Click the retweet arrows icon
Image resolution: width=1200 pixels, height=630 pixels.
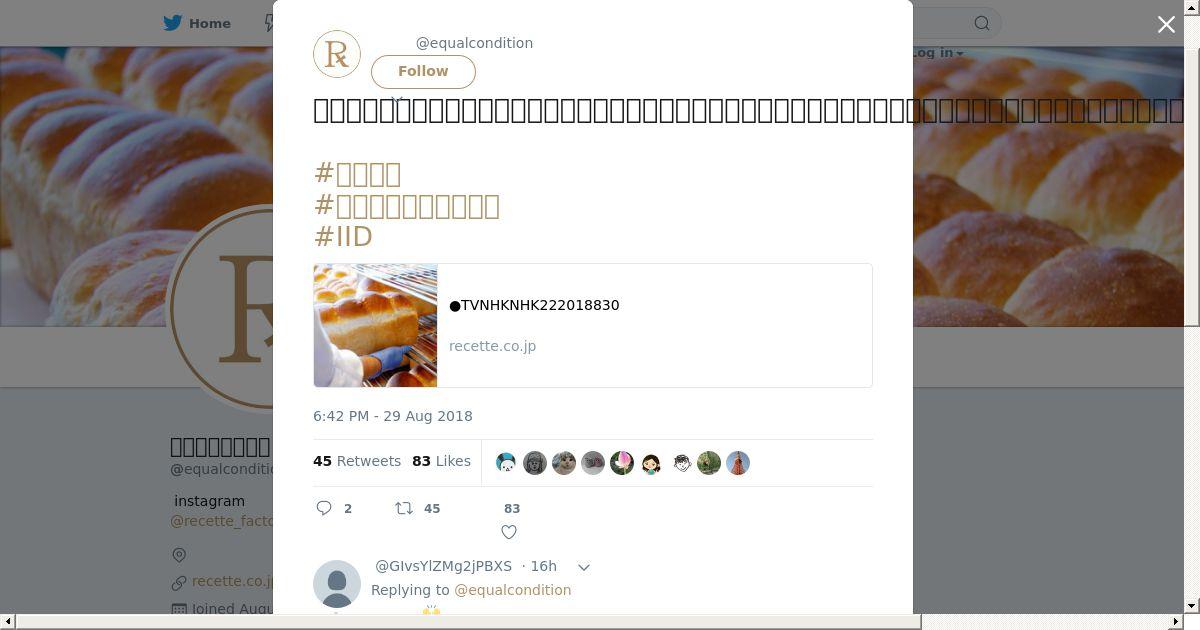click(404, 508)
